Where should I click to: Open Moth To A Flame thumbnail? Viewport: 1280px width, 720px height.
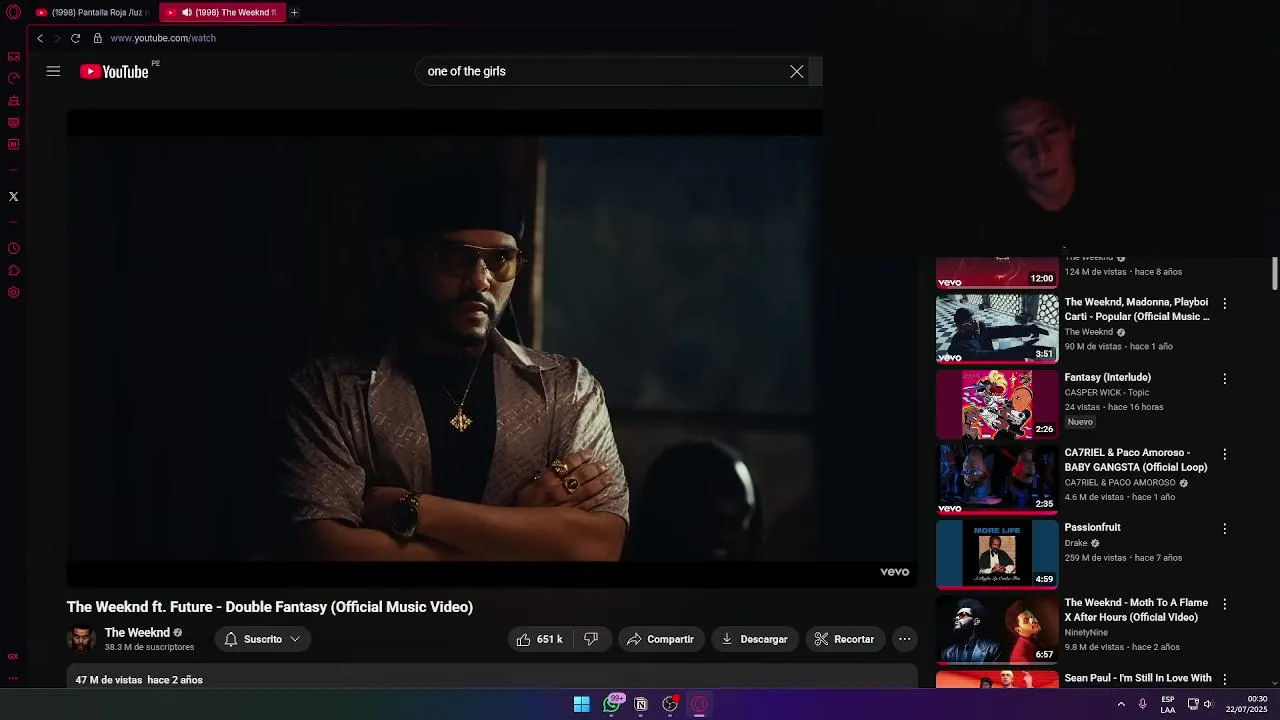click(997, 629)
